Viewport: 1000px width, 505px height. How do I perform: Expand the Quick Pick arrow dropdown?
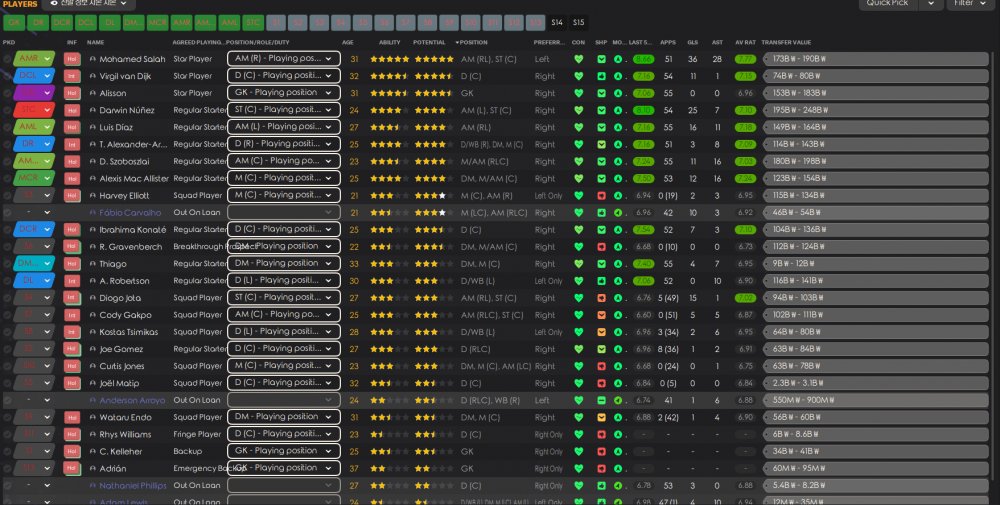click(x=930, y=4)
